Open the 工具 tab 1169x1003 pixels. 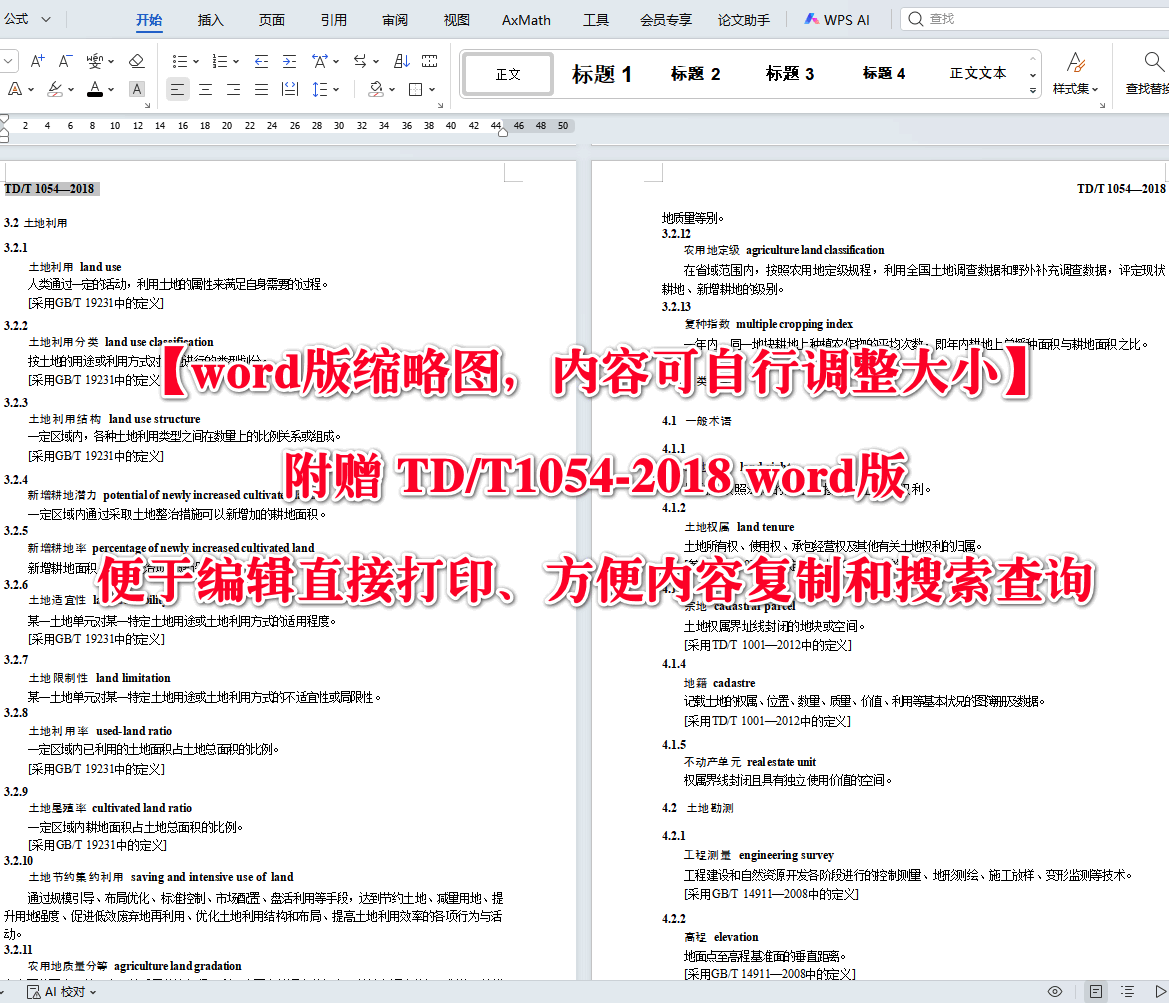[596, 20]
